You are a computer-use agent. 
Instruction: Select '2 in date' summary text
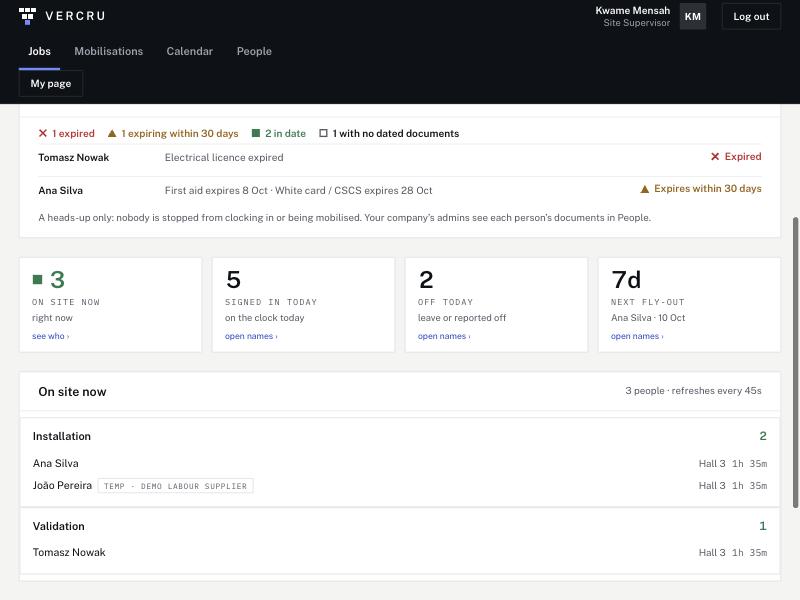(x=285, y=134)
